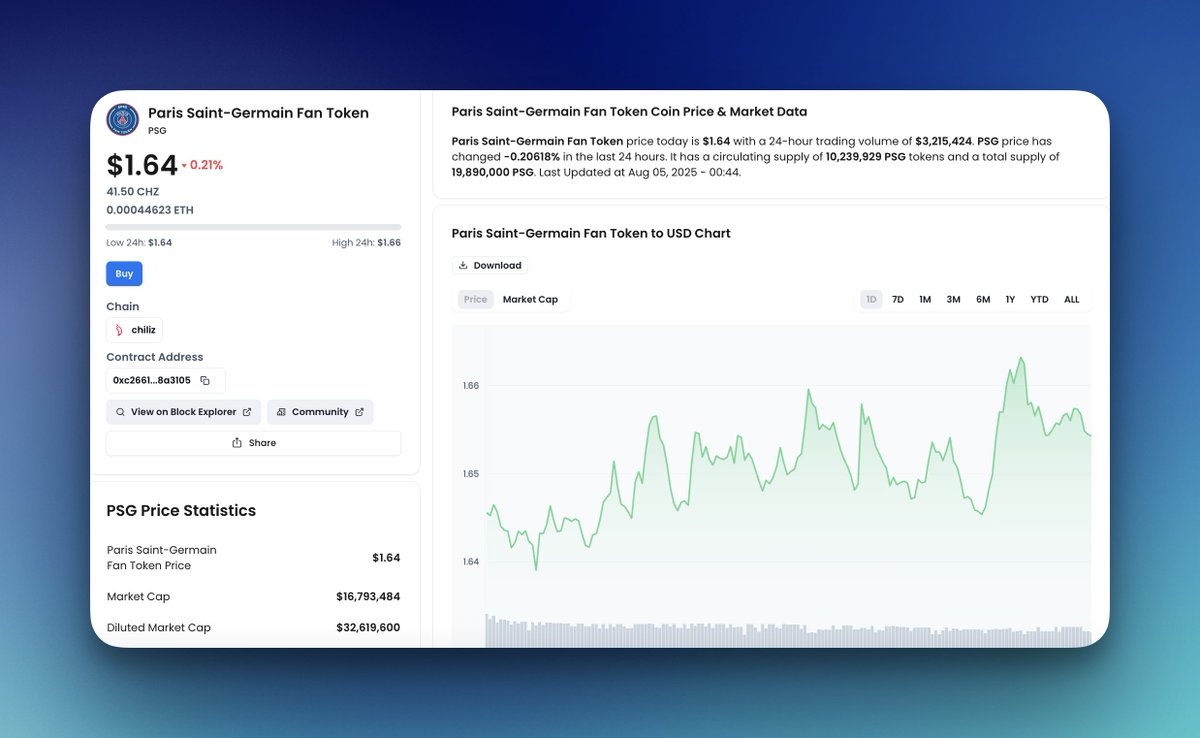The height and width of the screenshot is (738, 1200).
Task: Select the 1Y time range
Action: pyautogui.click(x=1010, y=300)
